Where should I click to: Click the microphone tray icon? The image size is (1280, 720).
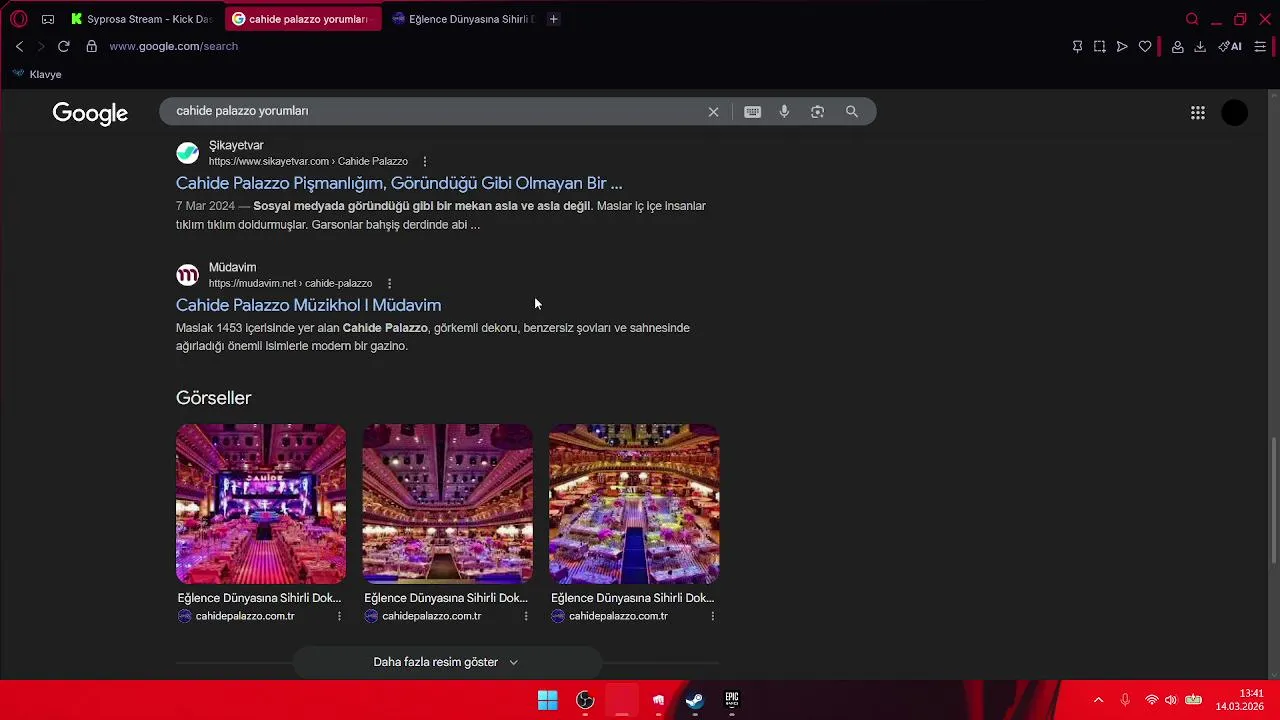1125,700
